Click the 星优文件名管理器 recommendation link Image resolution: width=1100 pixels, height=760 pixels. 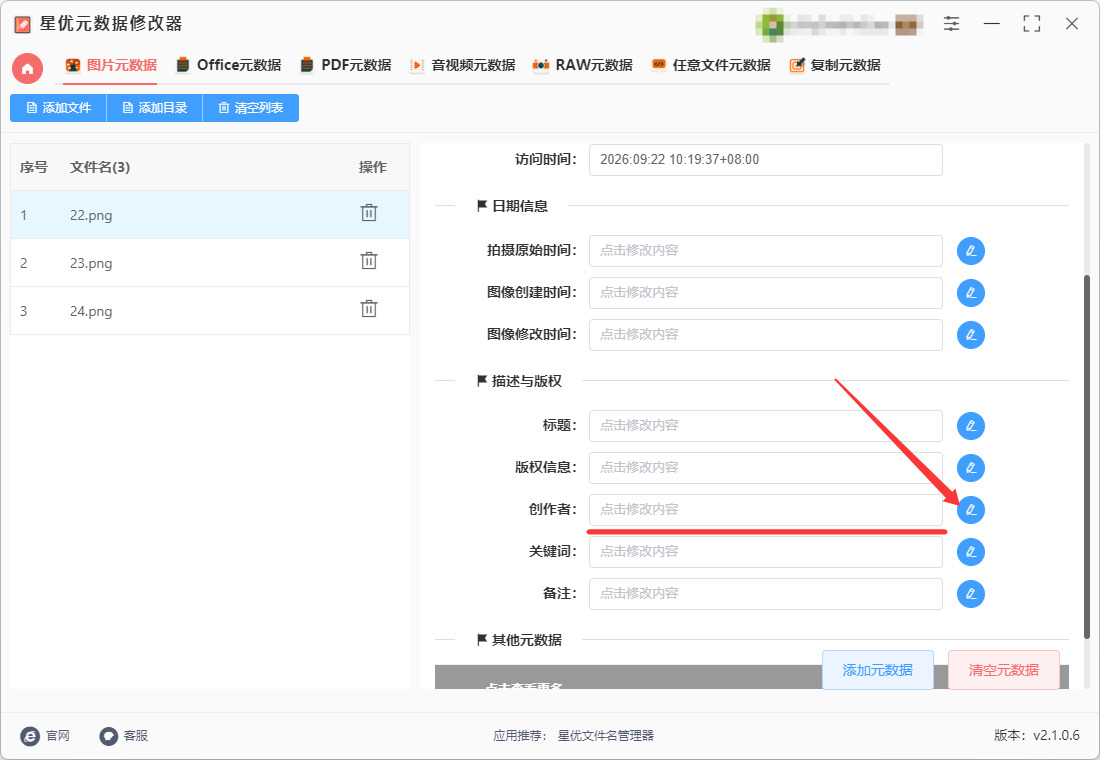(605, 735)
